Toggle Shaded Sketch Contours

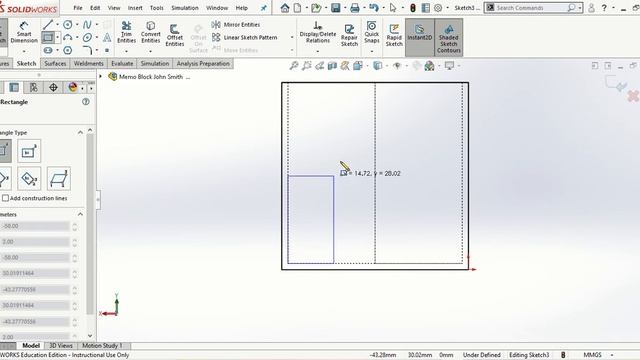click(449, 37)
